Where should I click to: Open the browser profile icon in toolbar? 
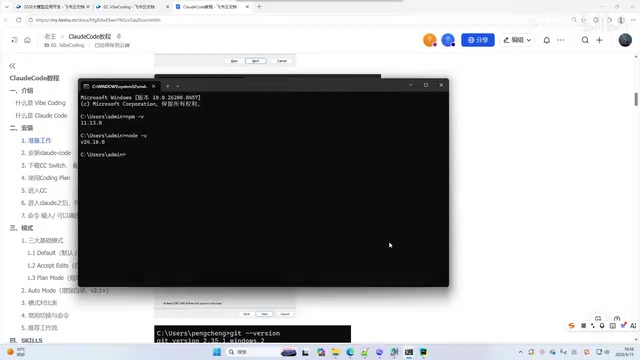click(621, 20)
